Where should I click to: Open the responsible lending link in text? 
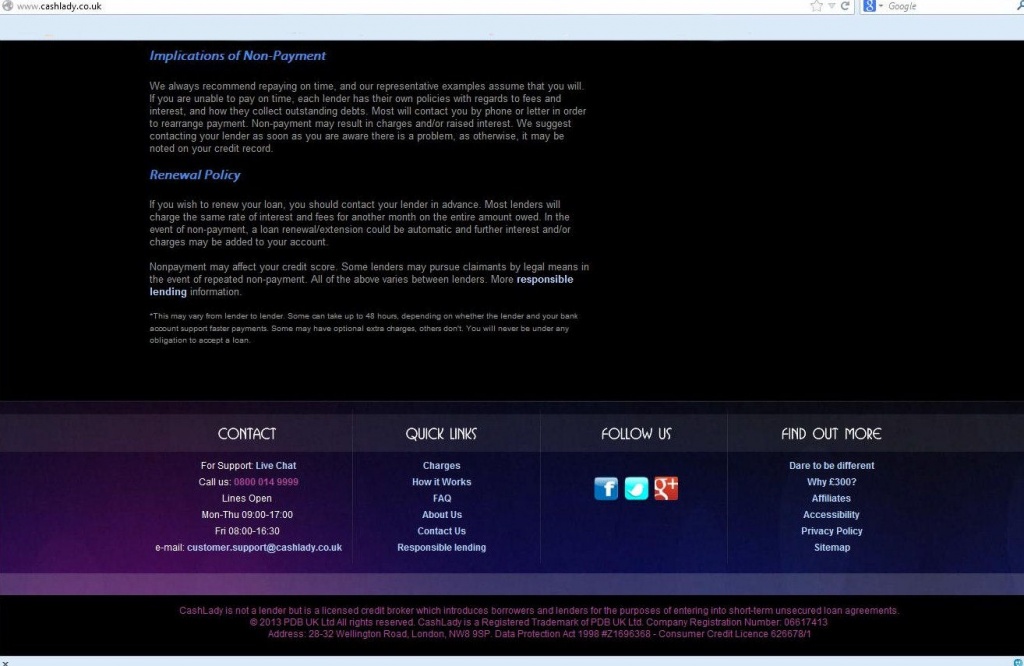click(x=544, y=280)
